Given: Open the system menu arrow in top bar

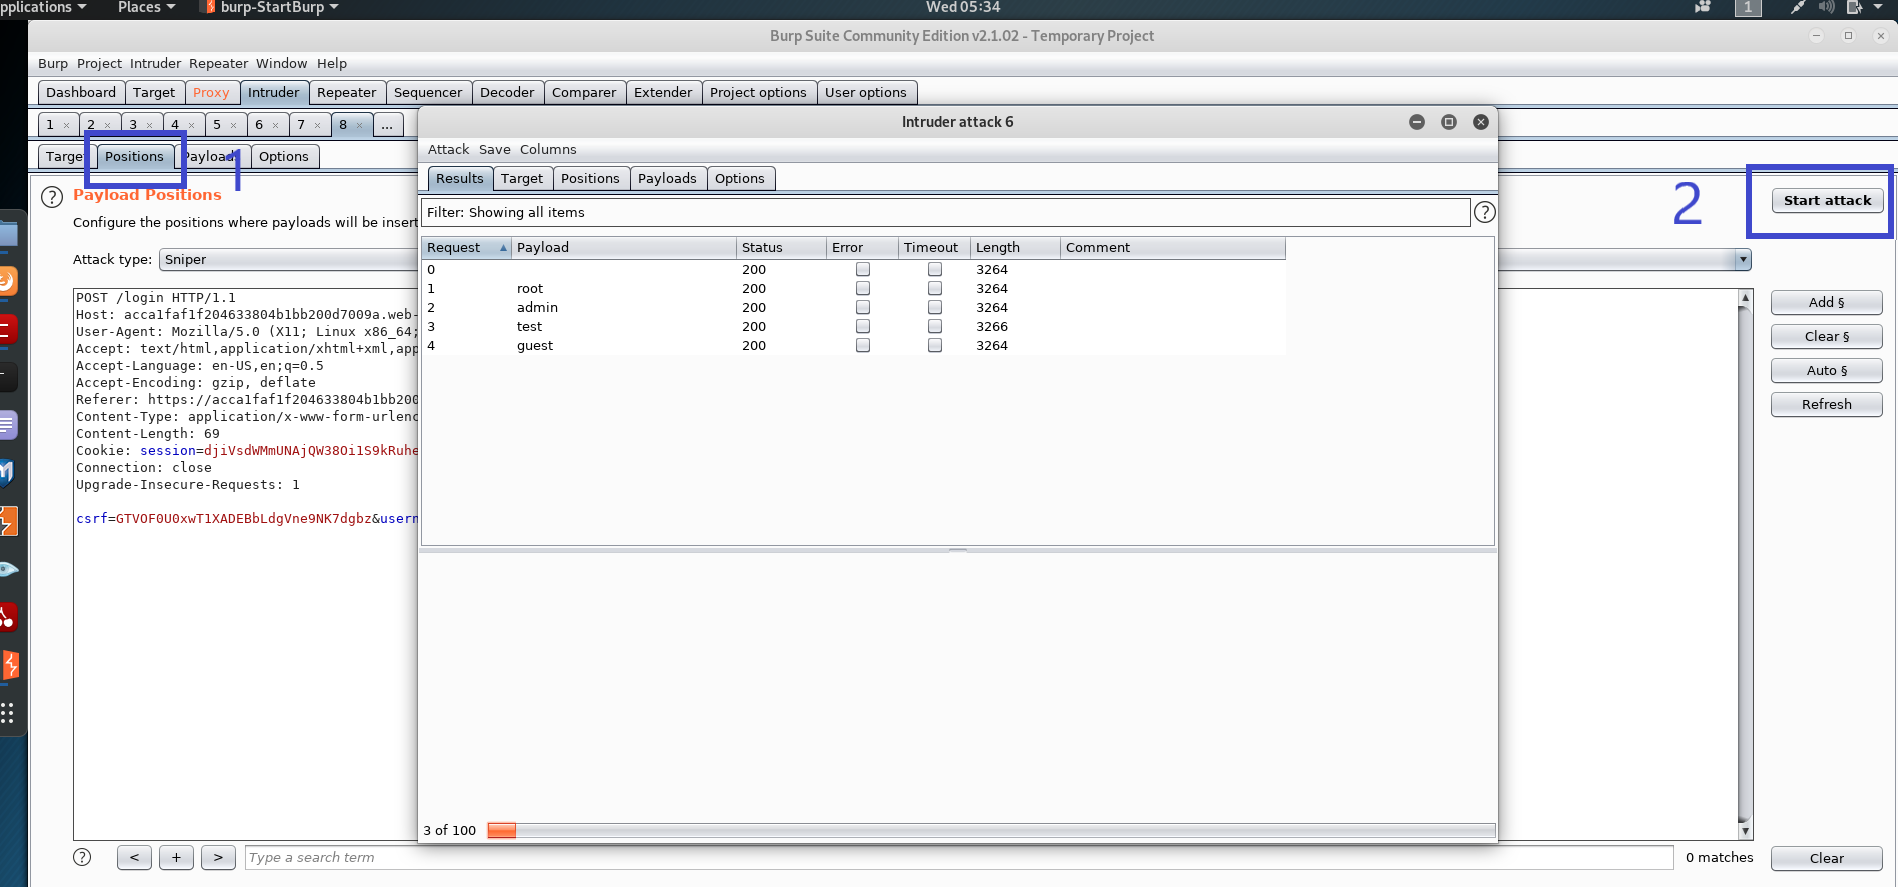Looking at the screenshot, I should coord(1878,7).
